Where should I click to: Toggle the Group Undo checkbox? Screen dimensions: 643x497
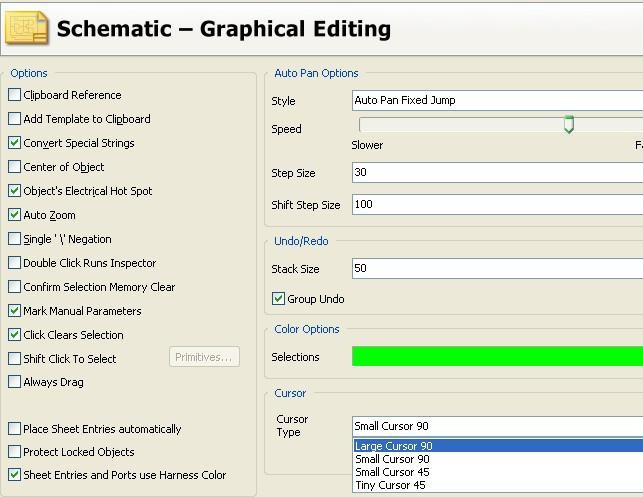point(279,299)
